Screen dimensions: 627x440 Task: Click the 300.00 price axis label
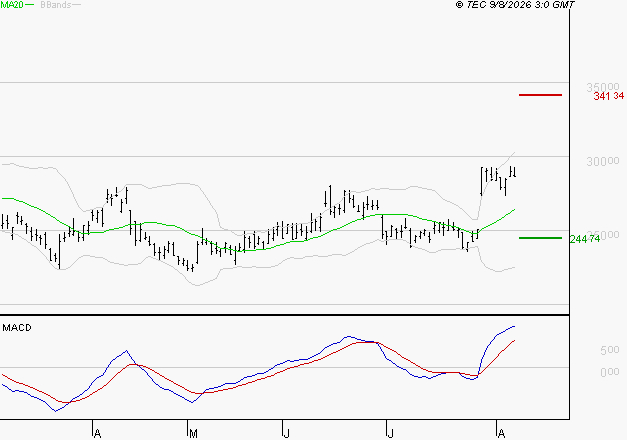tap(603, 161)
